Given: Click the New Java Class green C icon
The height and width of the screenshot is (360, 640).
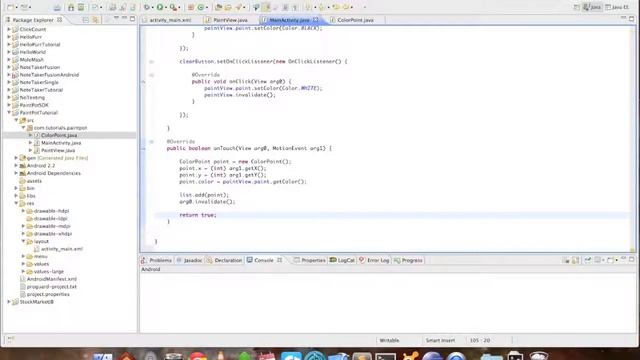Looking at the screenshot, I should pos(201,7).
